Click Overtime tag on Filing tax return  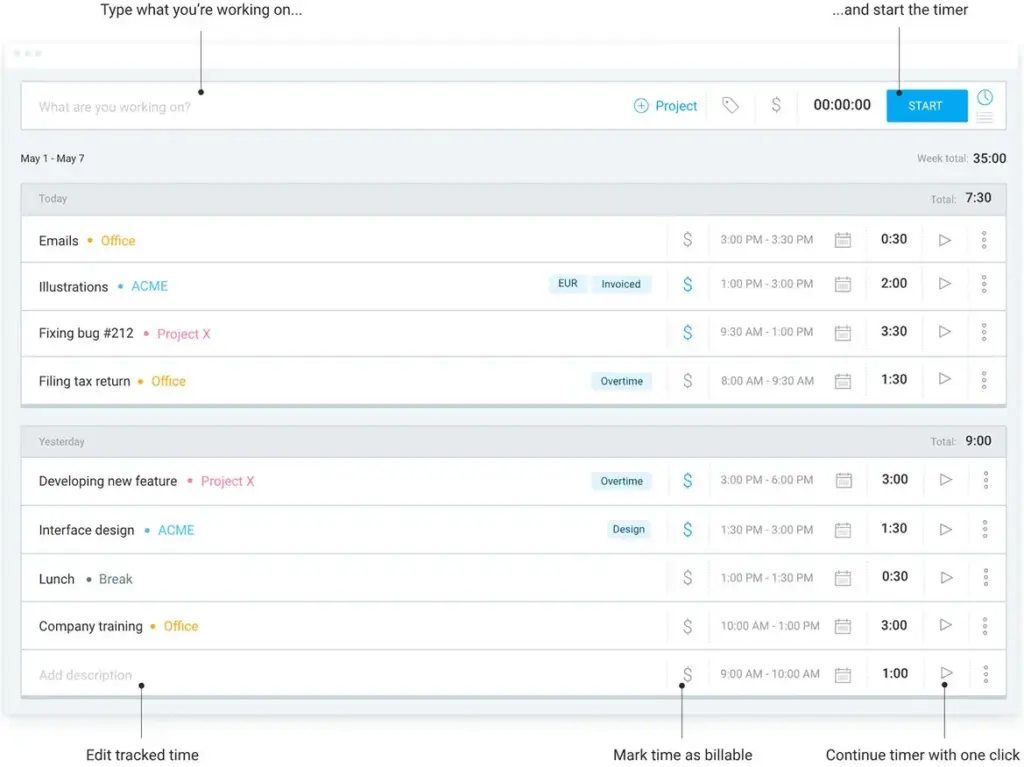622,381
